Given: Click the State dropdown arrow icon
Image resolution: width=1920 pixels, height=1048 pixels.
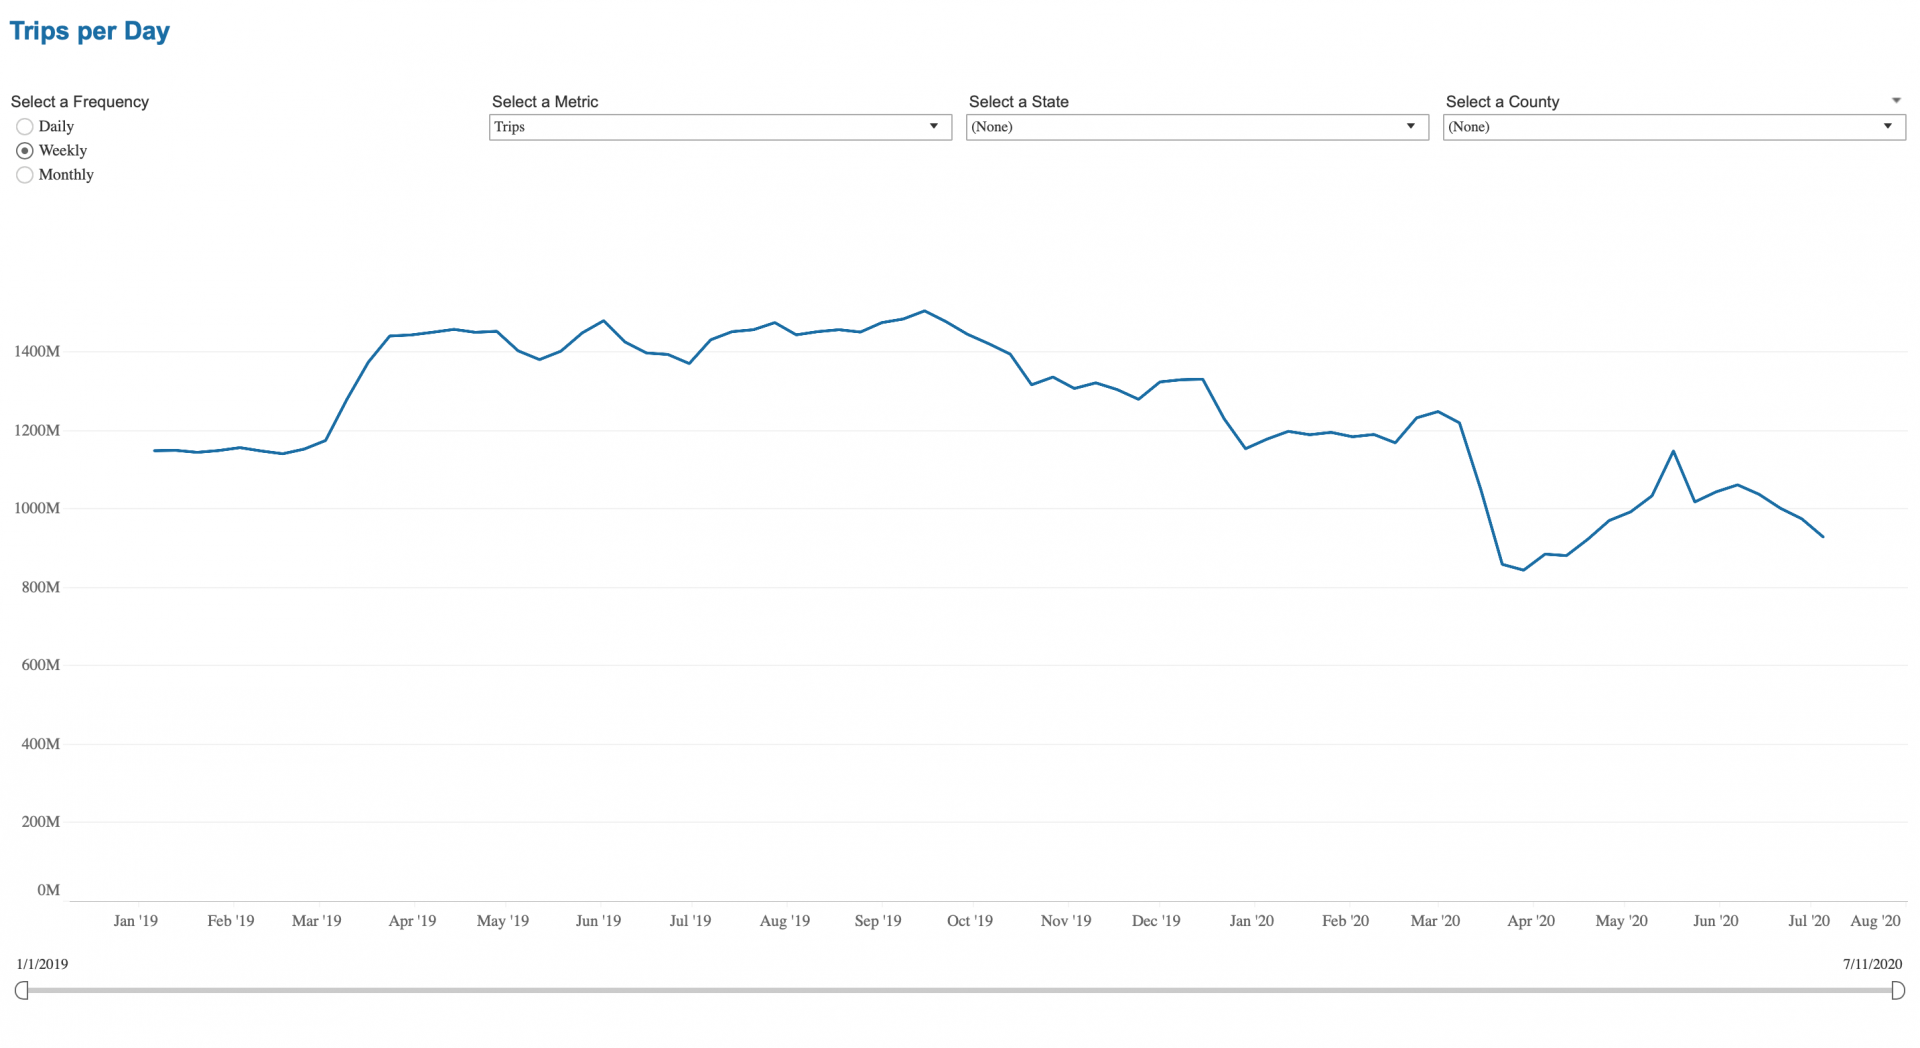Looking at the screenshot, I should point(1411,127).
